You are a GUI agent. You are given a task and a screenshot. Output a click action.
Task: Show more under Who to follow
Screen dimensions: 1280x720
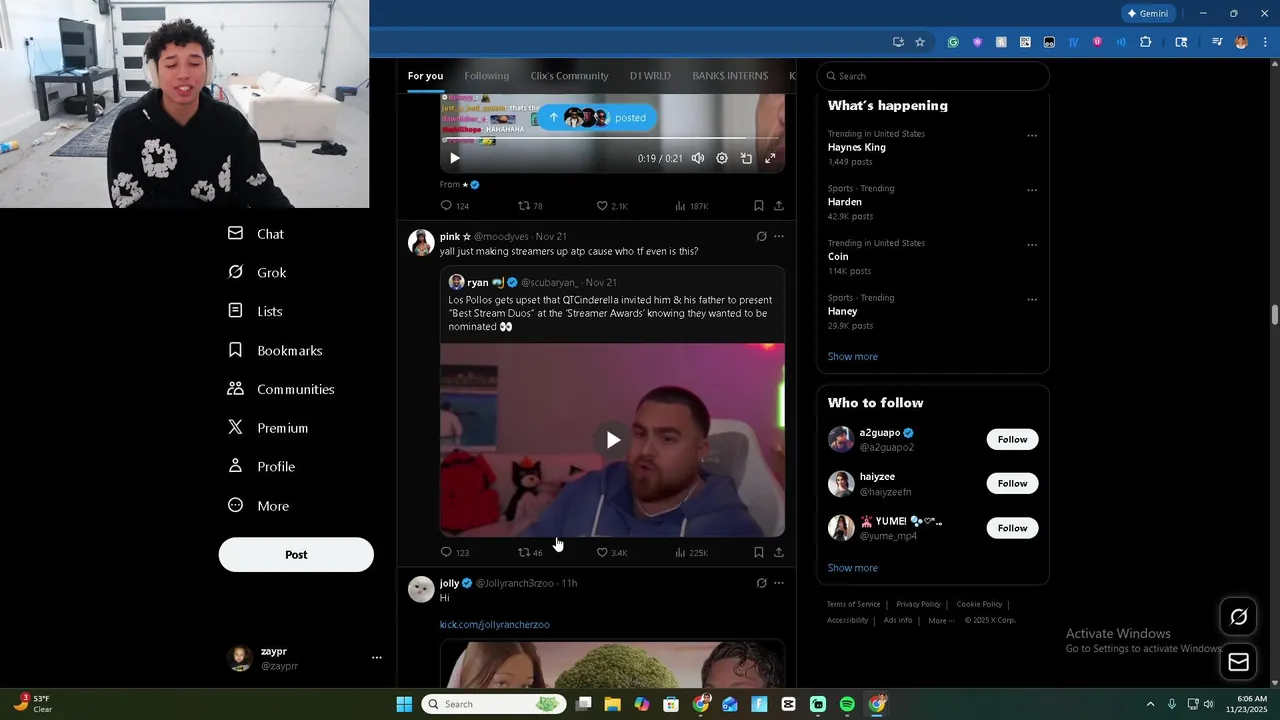(x=853, y=568)
